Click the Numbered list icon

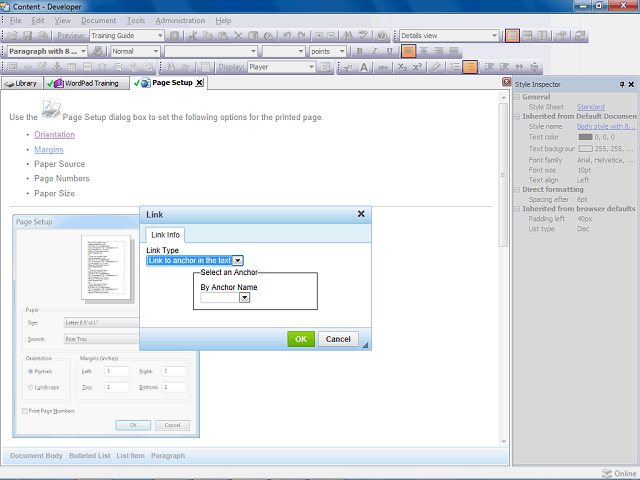455,67
